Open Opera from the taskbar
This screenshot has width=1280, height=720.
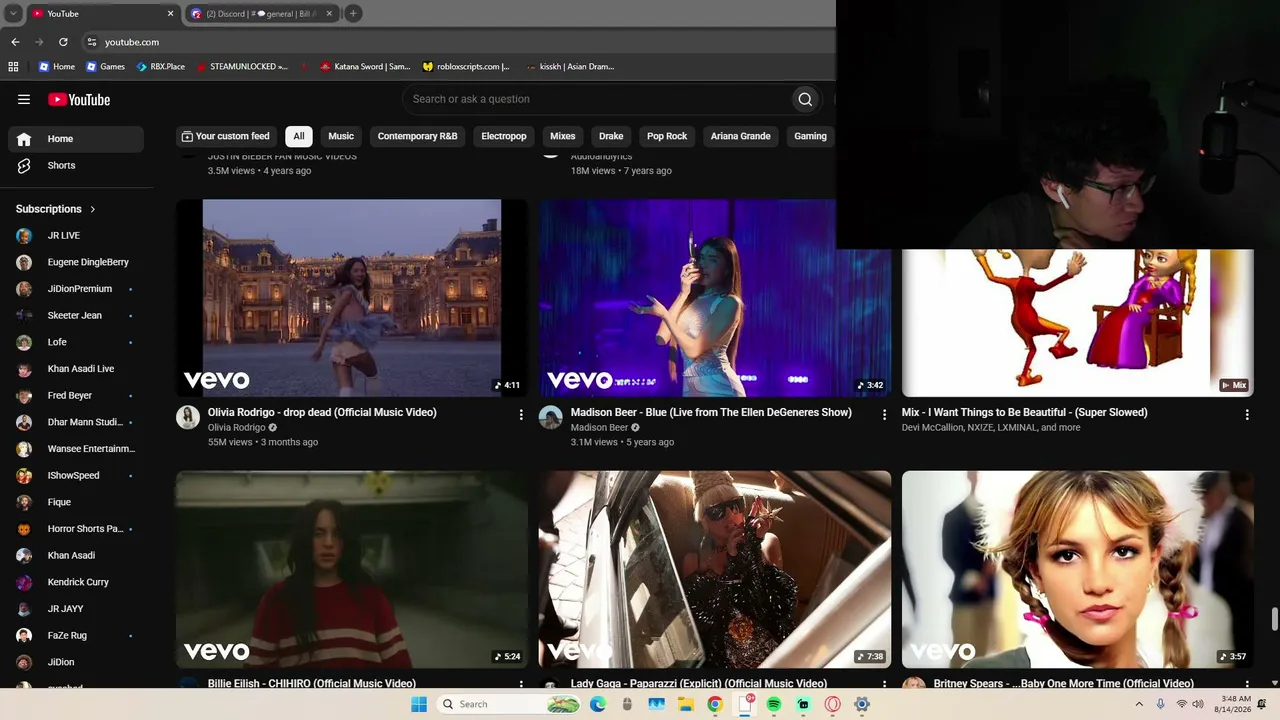[x=832, y=704]
